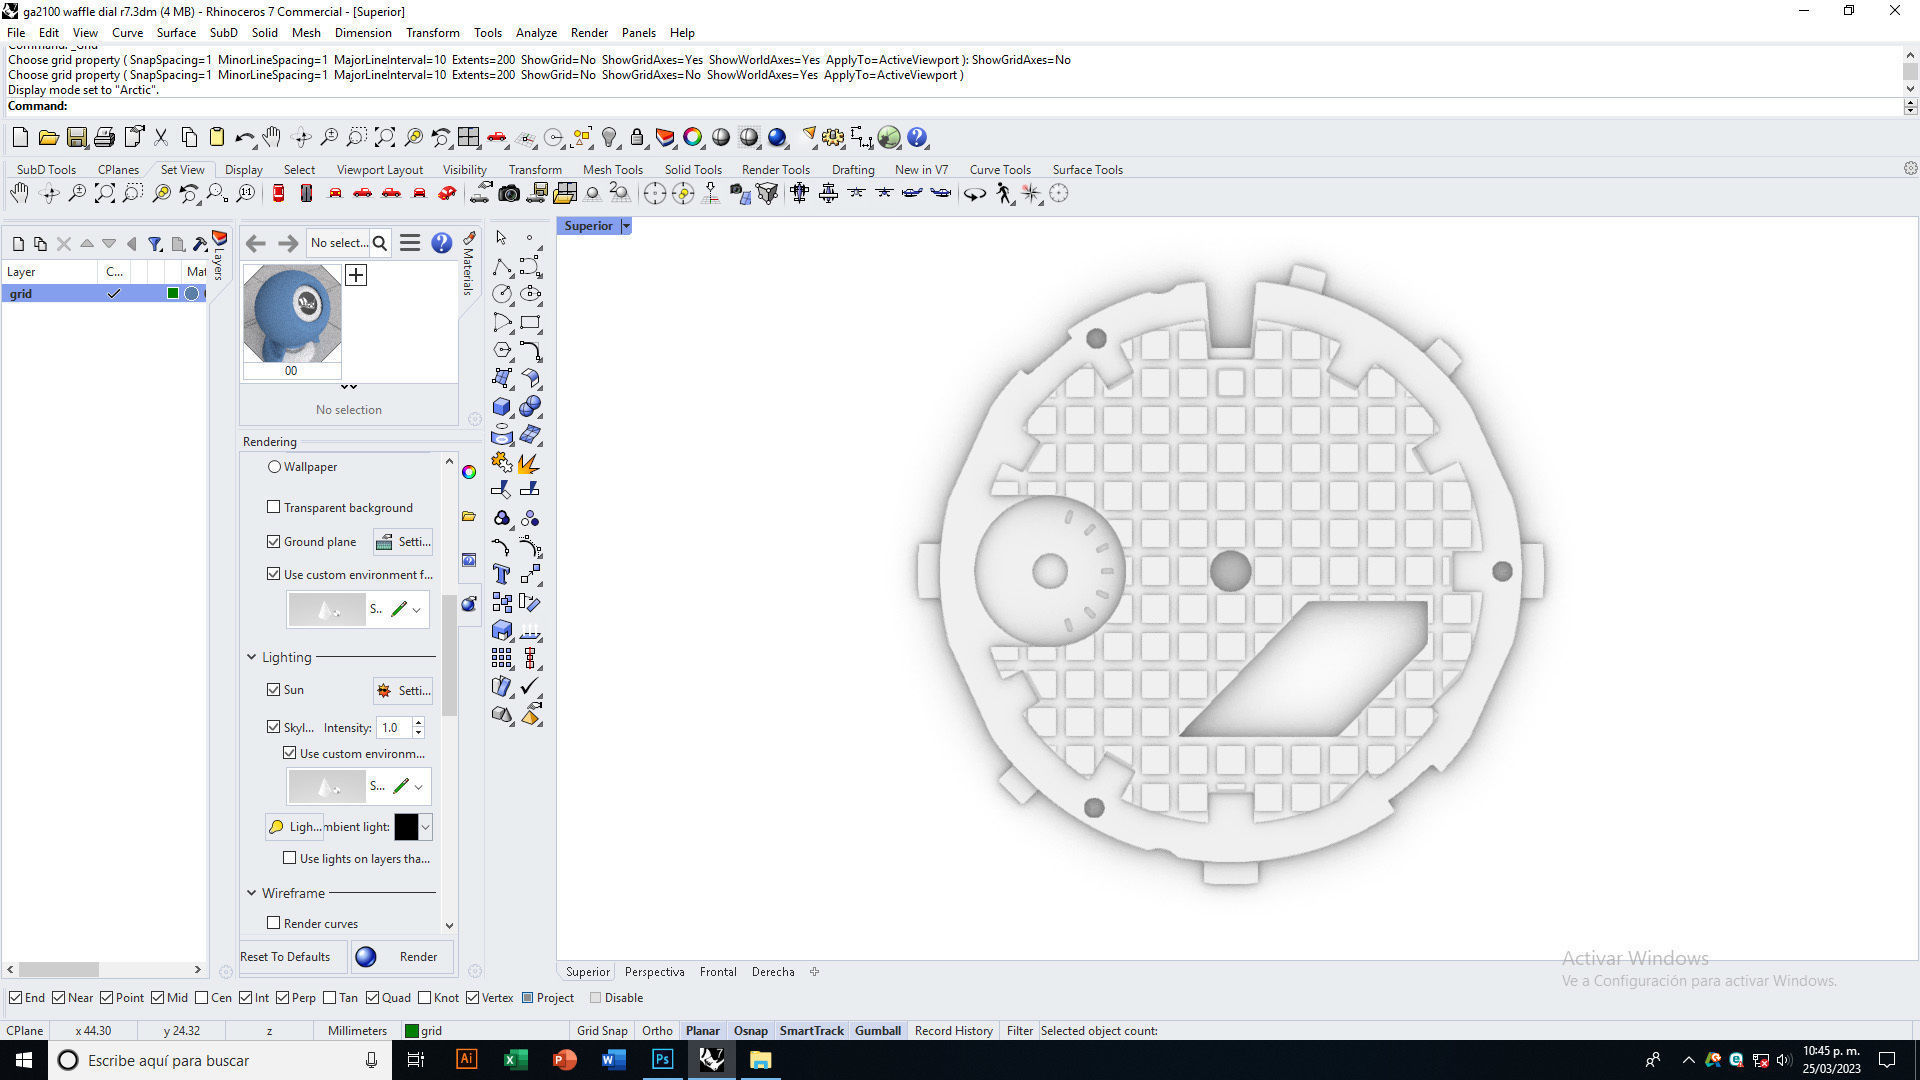The width and height of the screenshot is (1920, 1080).
Task: Enable the Transparent background checkbox
Action: 273,507
